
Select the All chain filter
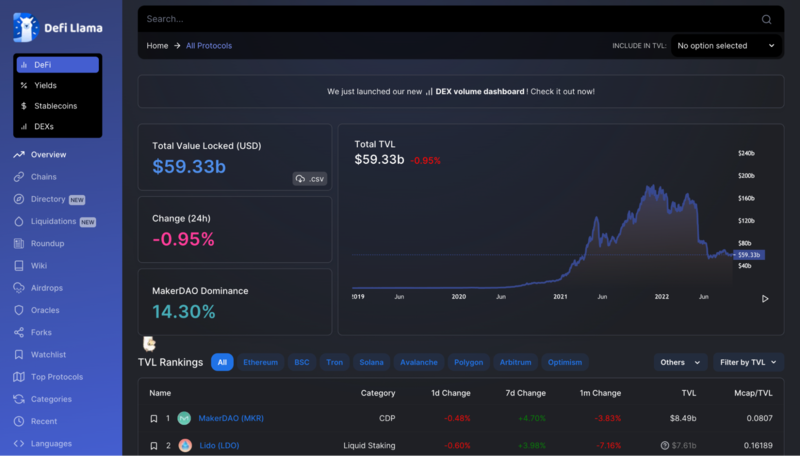pyautogui.click(x=222, y=362)
